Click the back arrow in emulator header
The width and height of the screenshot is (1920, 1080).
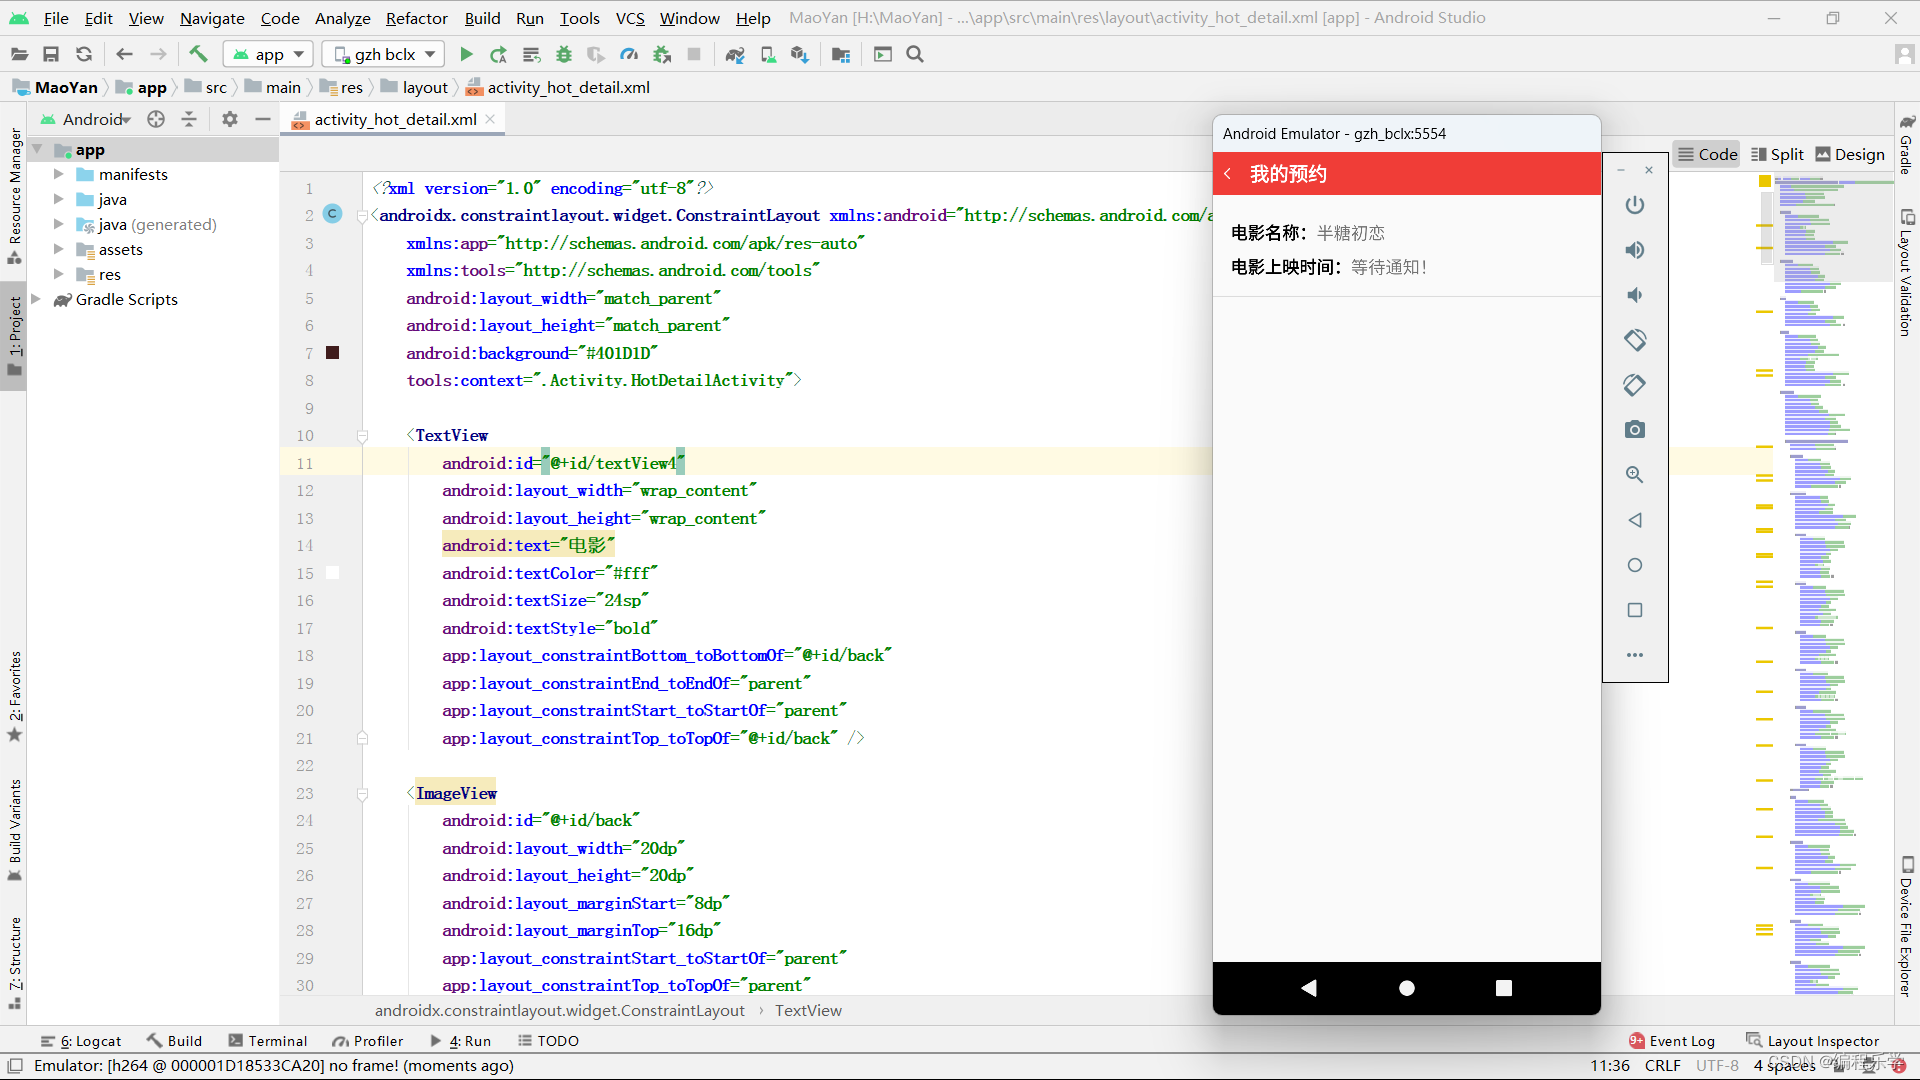coord(1228,174)
